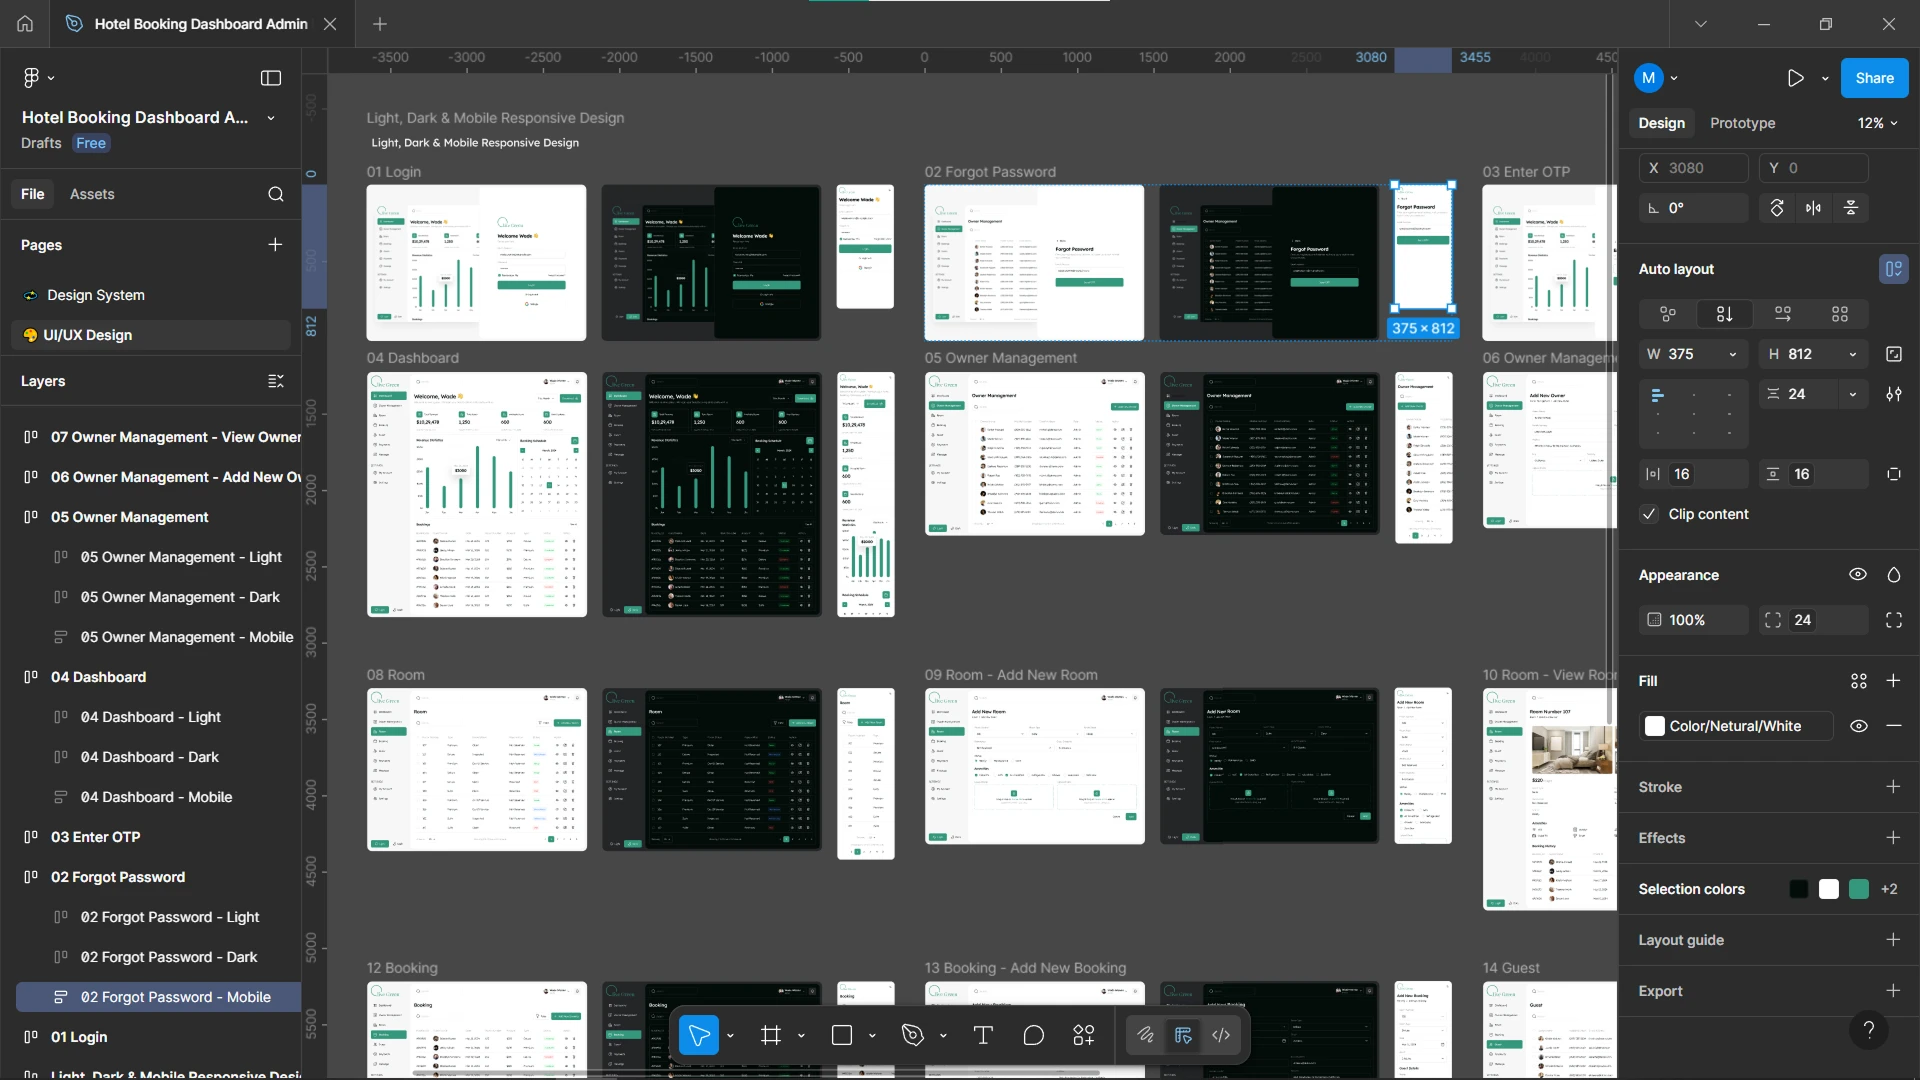Image resolution: width=1920 pixels, height=1080 pixels.
Task: Switch to the Assets tab
Action: point(92,194)
